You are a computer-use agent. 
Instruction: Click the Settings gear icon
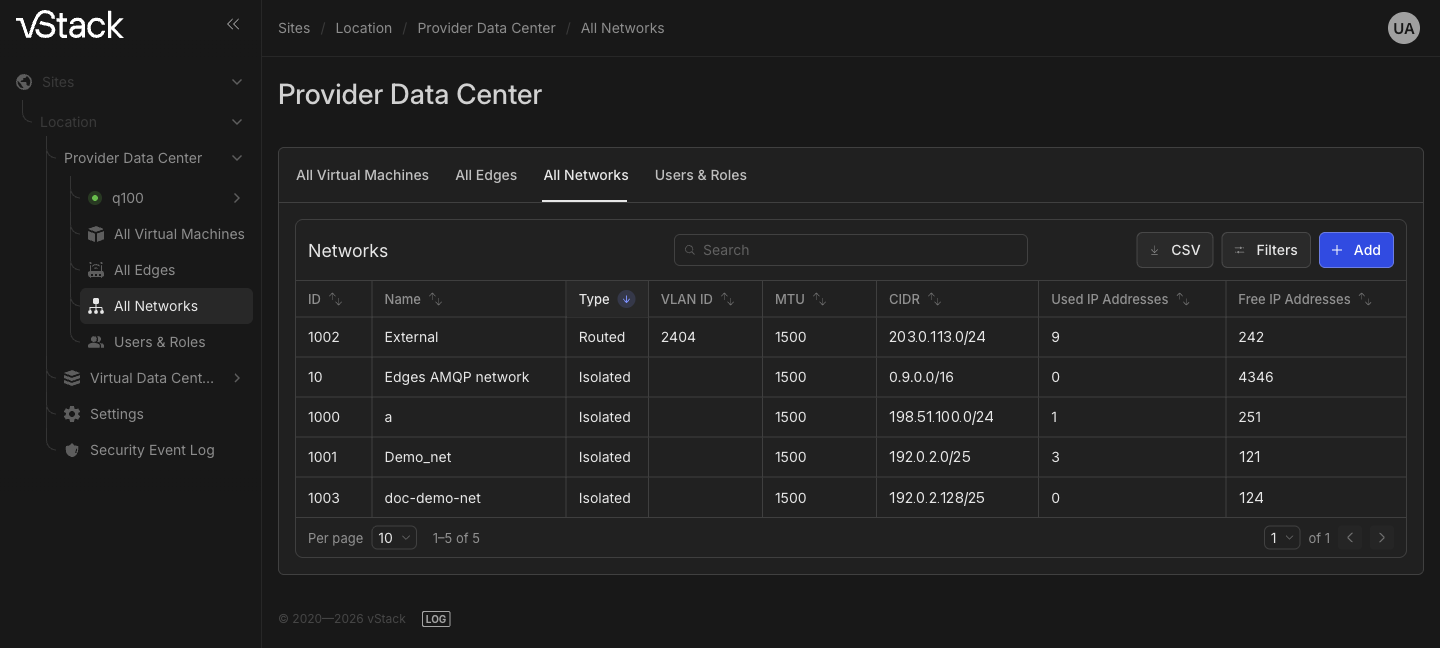click(72, 414)
